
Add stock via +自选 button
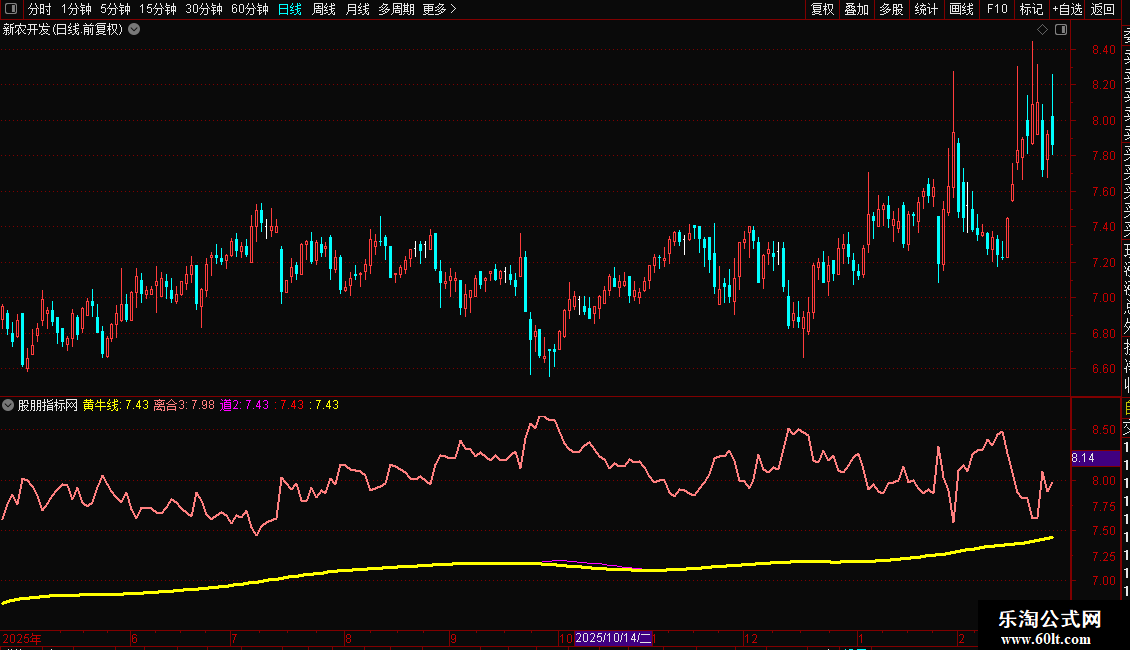click(x=1067, y=10)
